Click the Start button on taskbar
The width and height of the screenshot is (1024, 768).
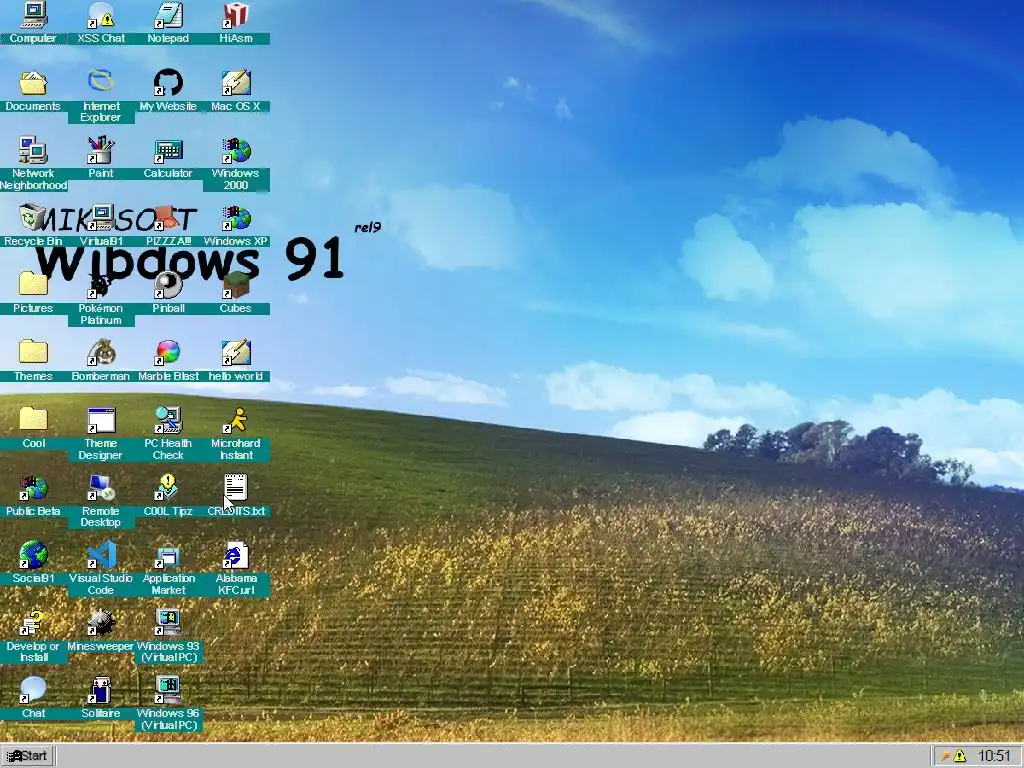pyautogui.click(x=27, y=756)
